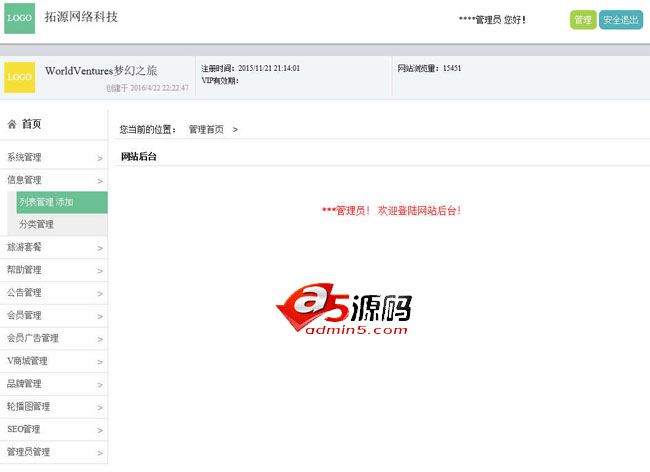
Task: Click the yellow LOGO image beside WorldVentures
Action: tap(19, 77)
